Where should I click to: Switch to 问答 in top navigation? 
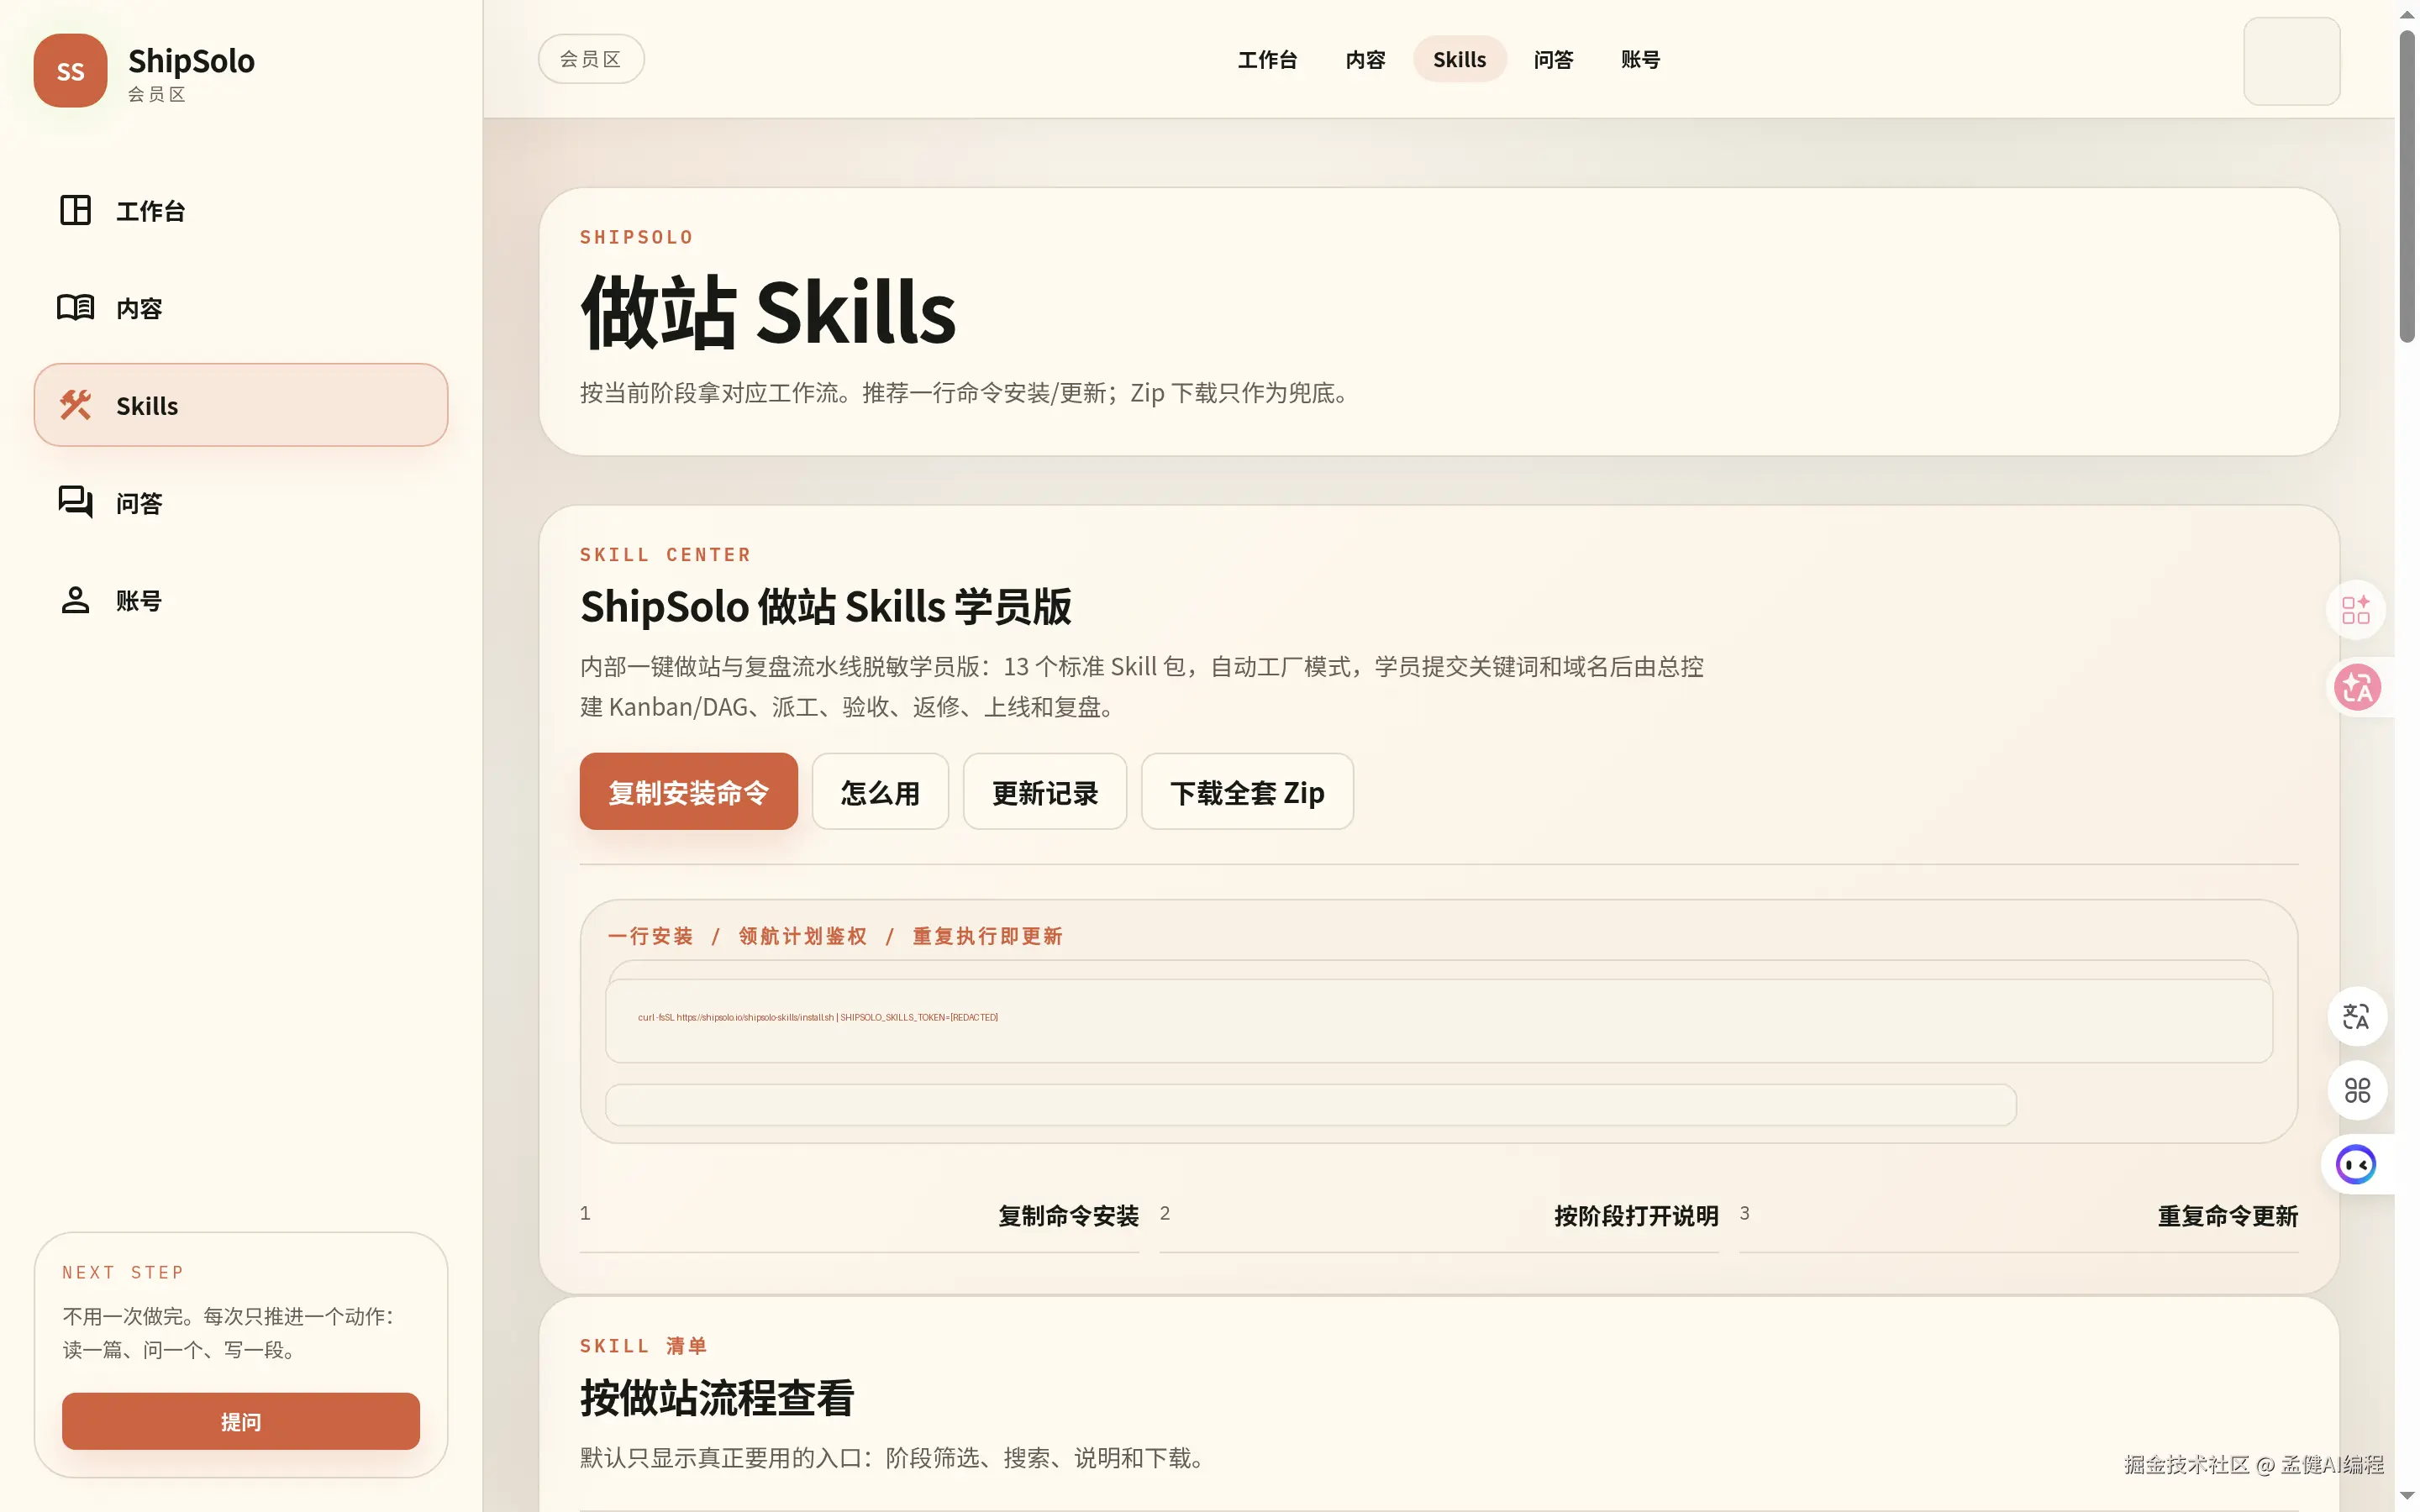pyautogui.click(x=1553, y=60)
